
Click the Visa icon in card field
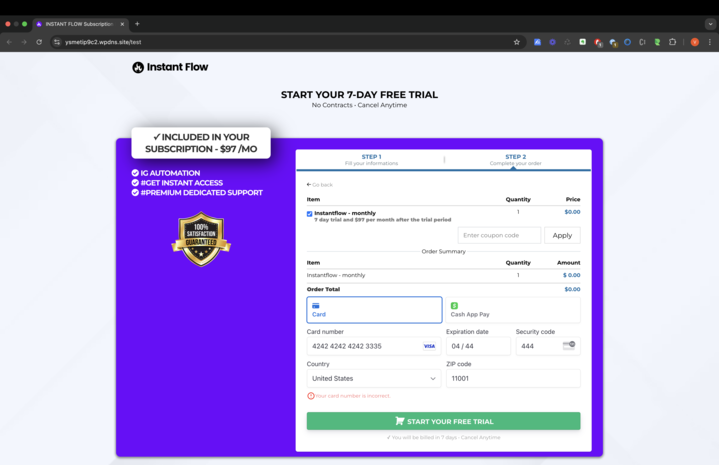(429, 346)
